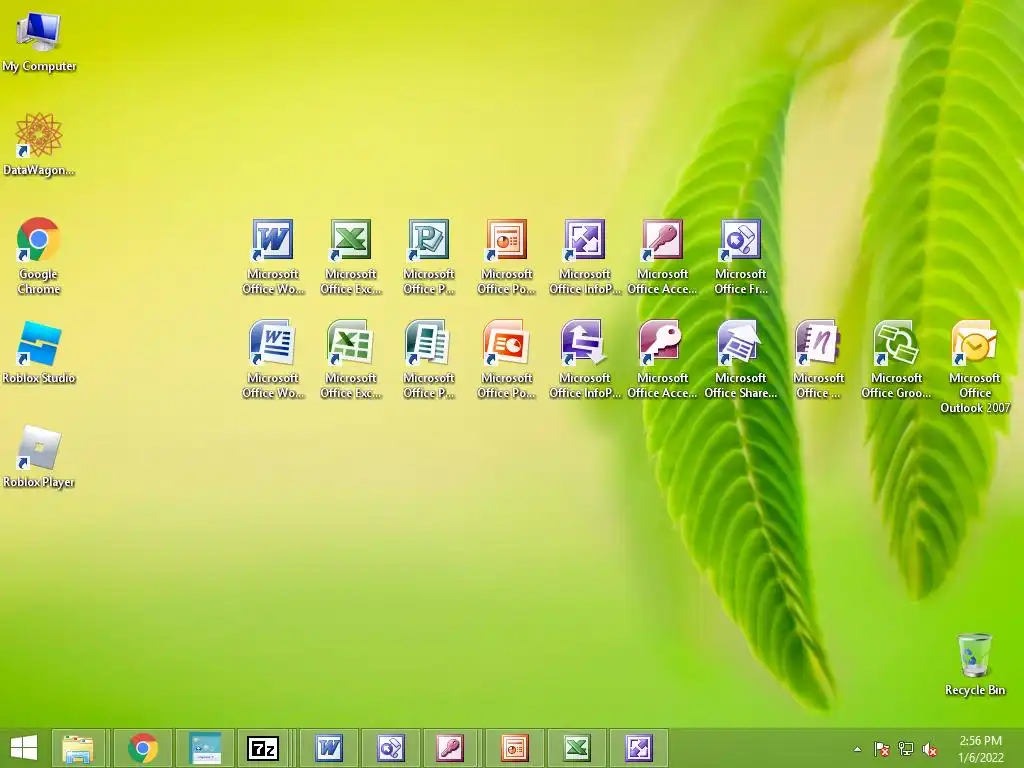Screen dimensions: 1024x768
Task: Select the Access 2007 desktop shortcut
Action: coord(663,359)
